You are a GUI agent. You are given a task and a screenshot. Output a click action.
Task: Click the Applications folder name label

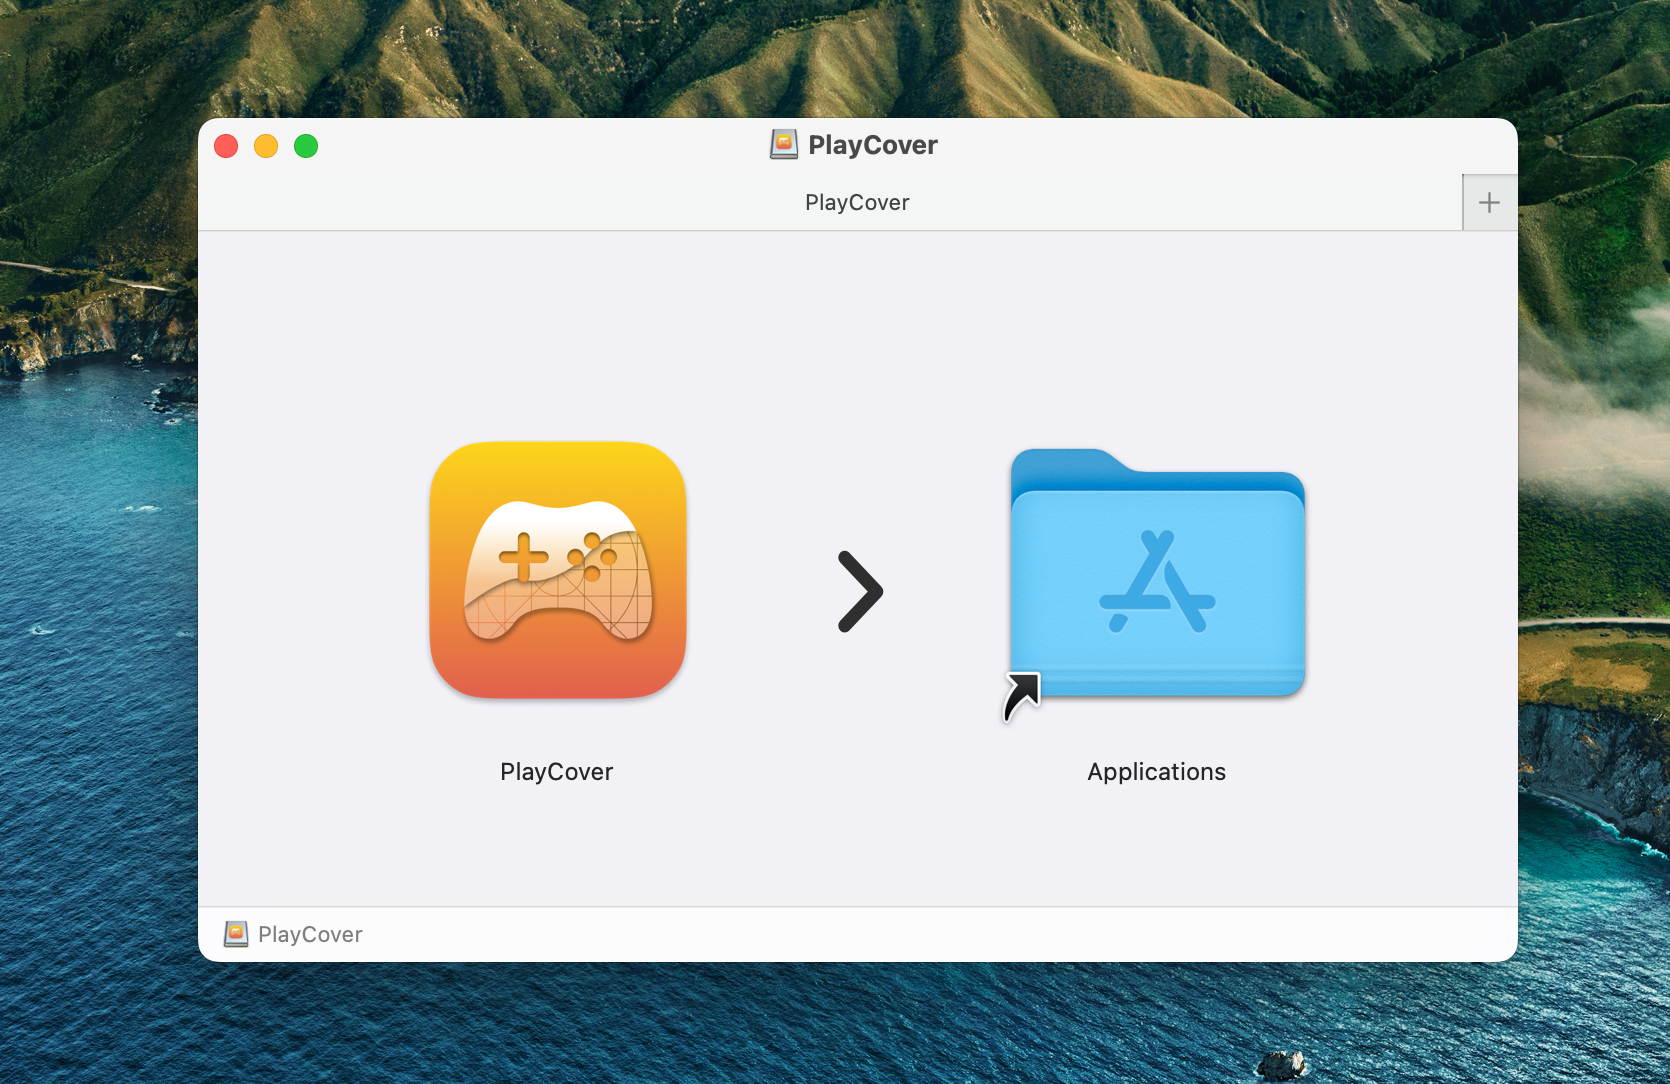1157,772
